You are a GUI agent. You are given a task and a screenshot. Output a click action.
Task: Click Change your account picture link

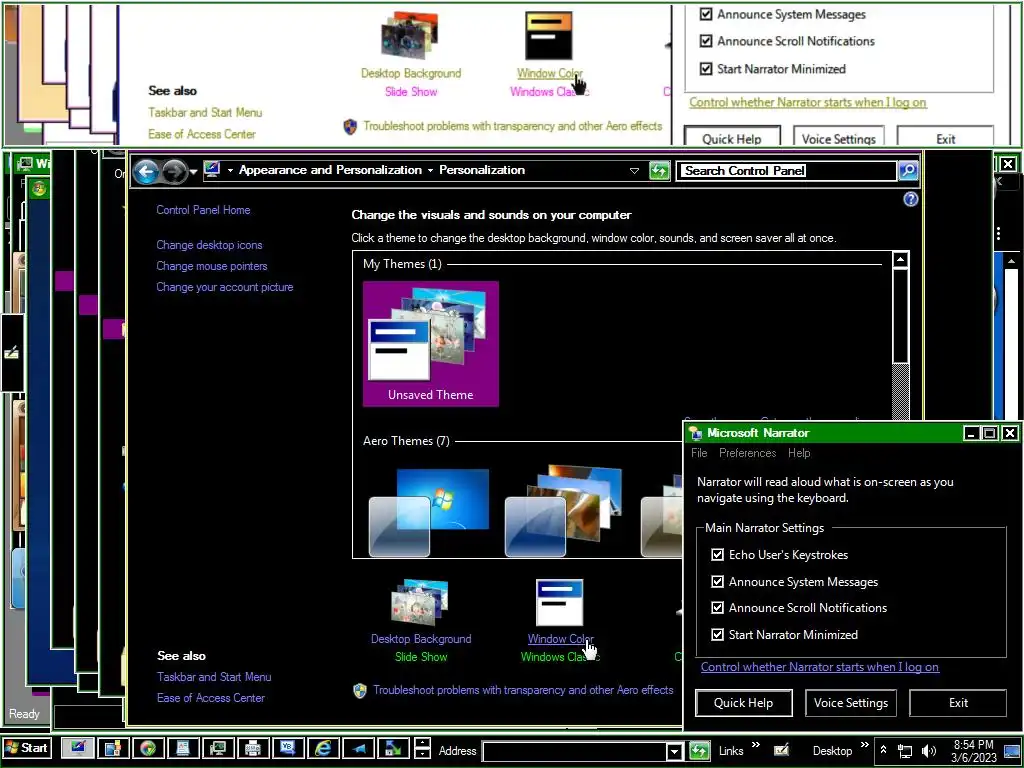[225, 287]
